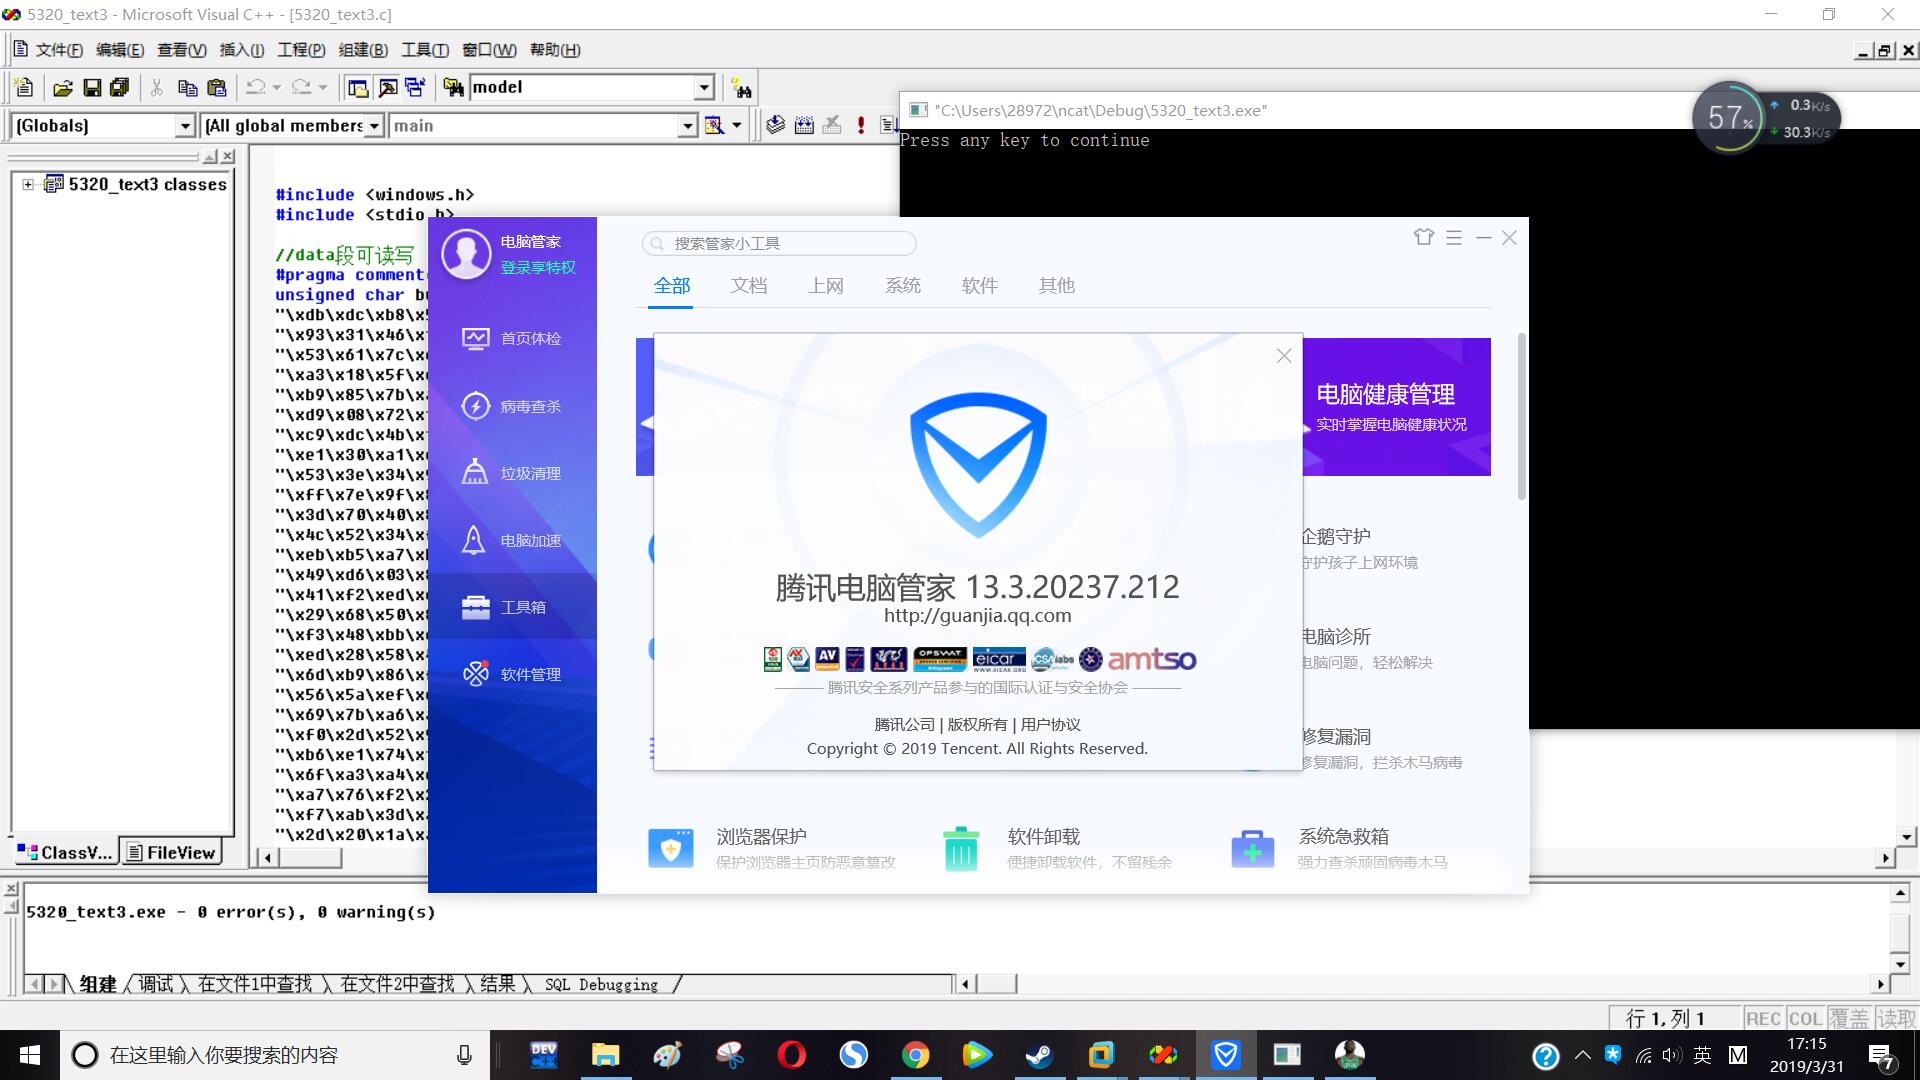
Task: Open 系统急救箱 first-aid kit icon
Action: tap(1252, 849)
